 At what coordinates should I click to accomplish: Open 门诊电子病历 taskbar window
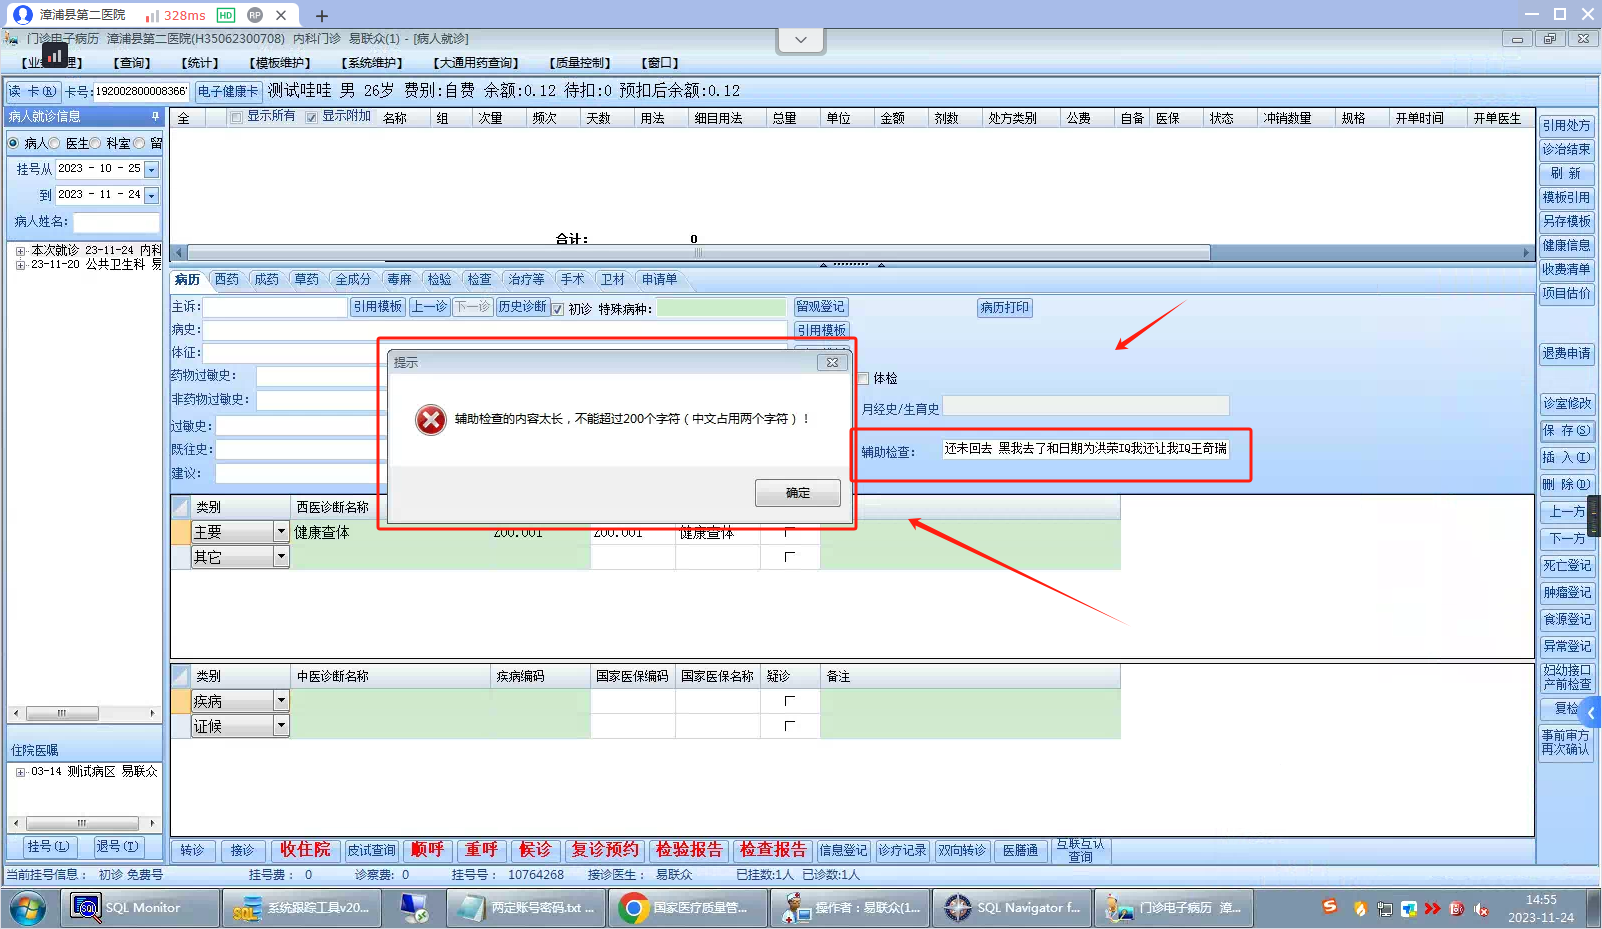click(x=1175, y=908)
